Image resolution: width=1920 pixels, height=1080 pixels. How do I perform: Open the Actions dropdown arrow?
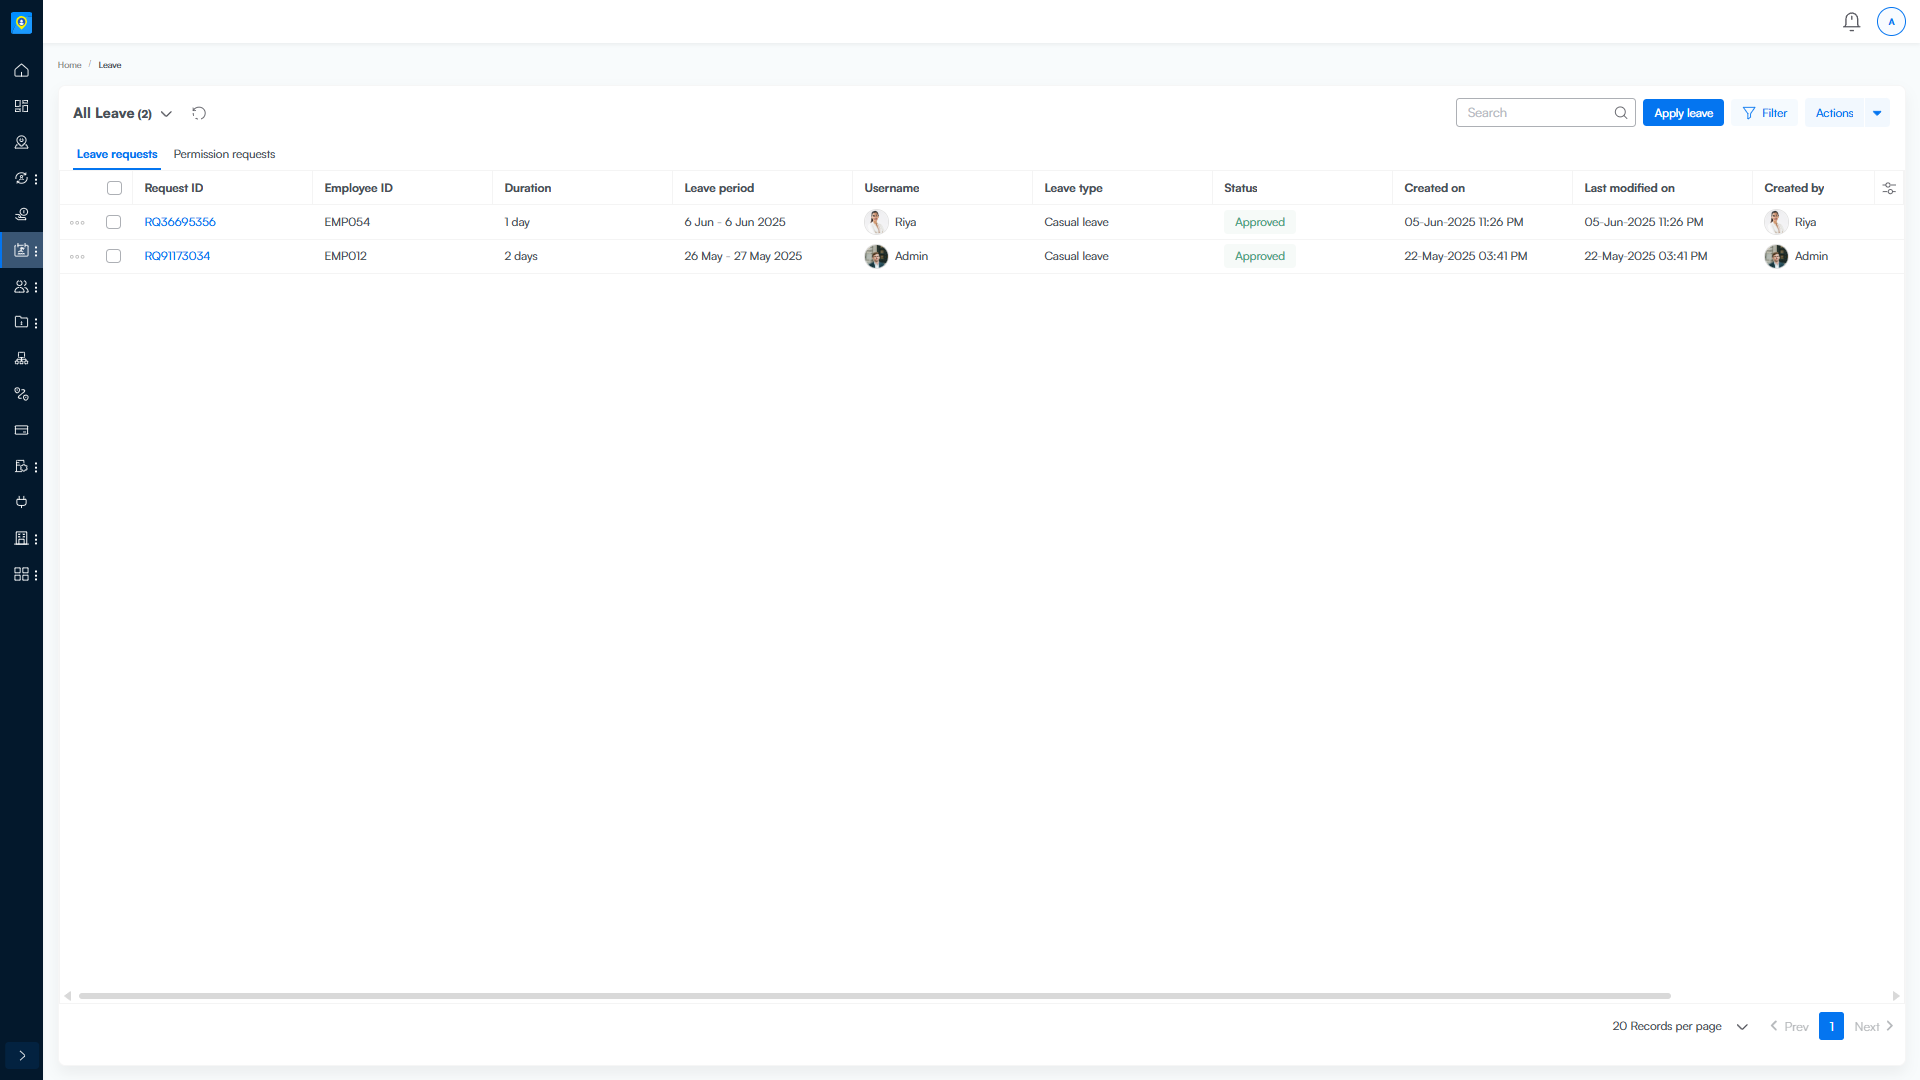click(1877, 113)
